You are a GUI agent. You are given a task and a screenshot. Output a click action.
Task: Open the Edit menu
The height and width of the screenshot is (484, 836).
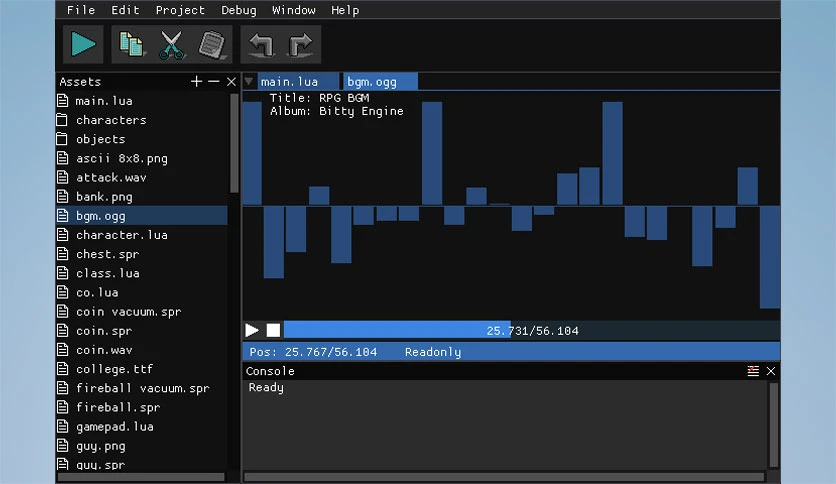coord(125,10)
